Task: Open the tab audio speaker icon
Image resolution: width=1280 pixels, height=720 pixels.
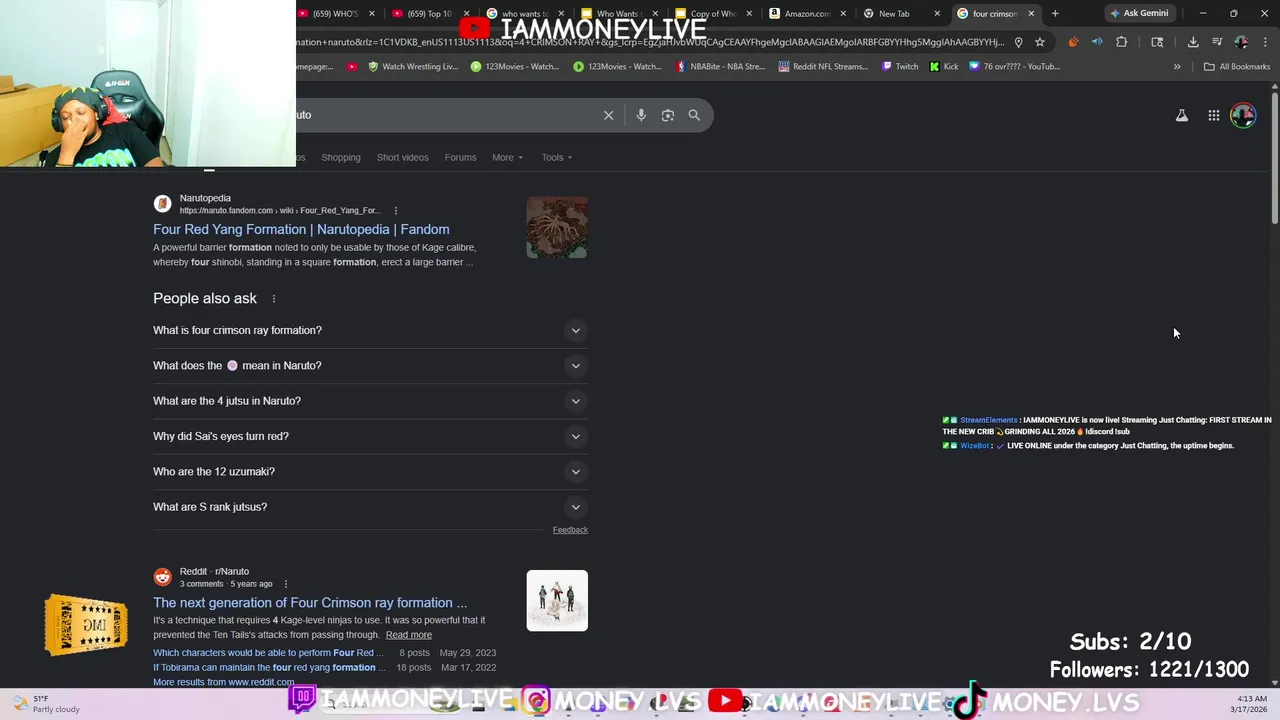Action: coord(1097,42)
